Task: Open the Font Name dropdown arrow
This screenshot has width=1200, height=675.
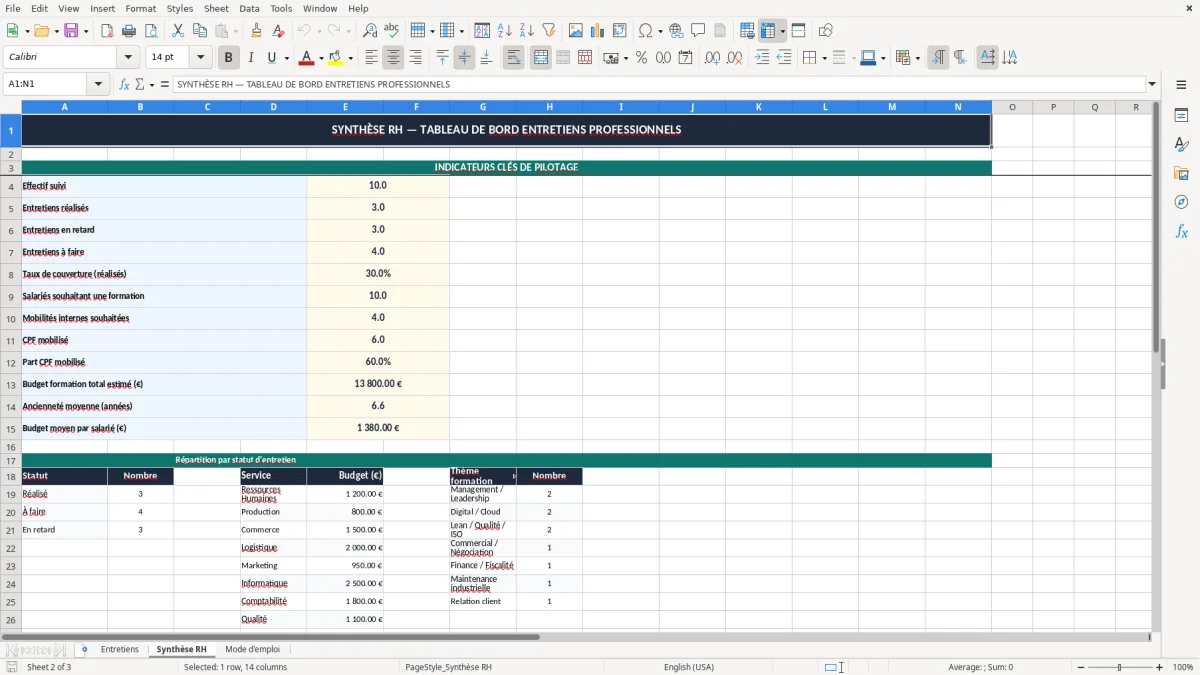Action: coord(128,58)
